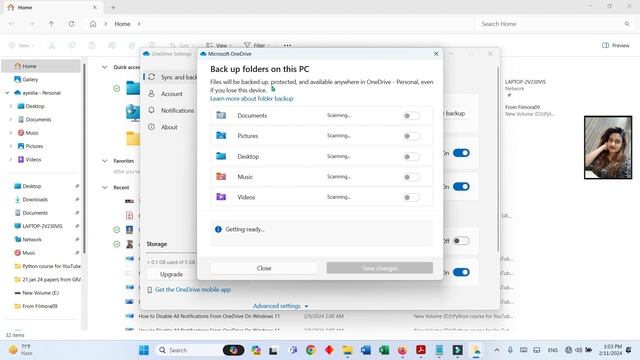Expand Videos under ayesha - Personal
Screen dimensions: 640x360
point(11,160)
